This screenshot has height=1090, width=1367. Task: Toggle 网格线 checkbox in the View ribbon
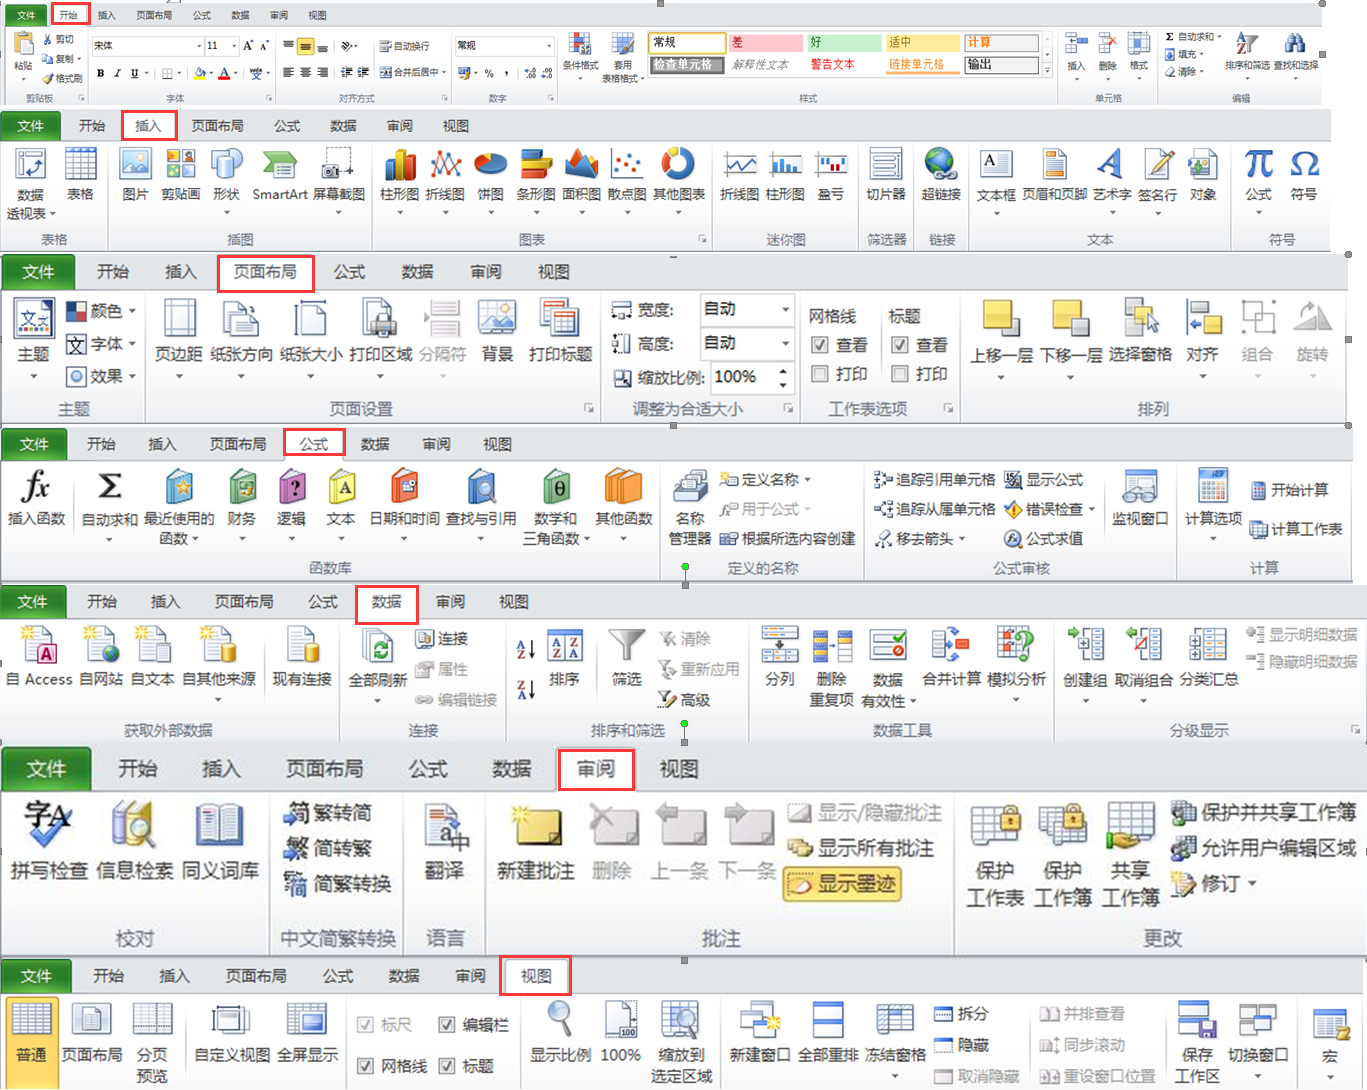coord(366,1066)
